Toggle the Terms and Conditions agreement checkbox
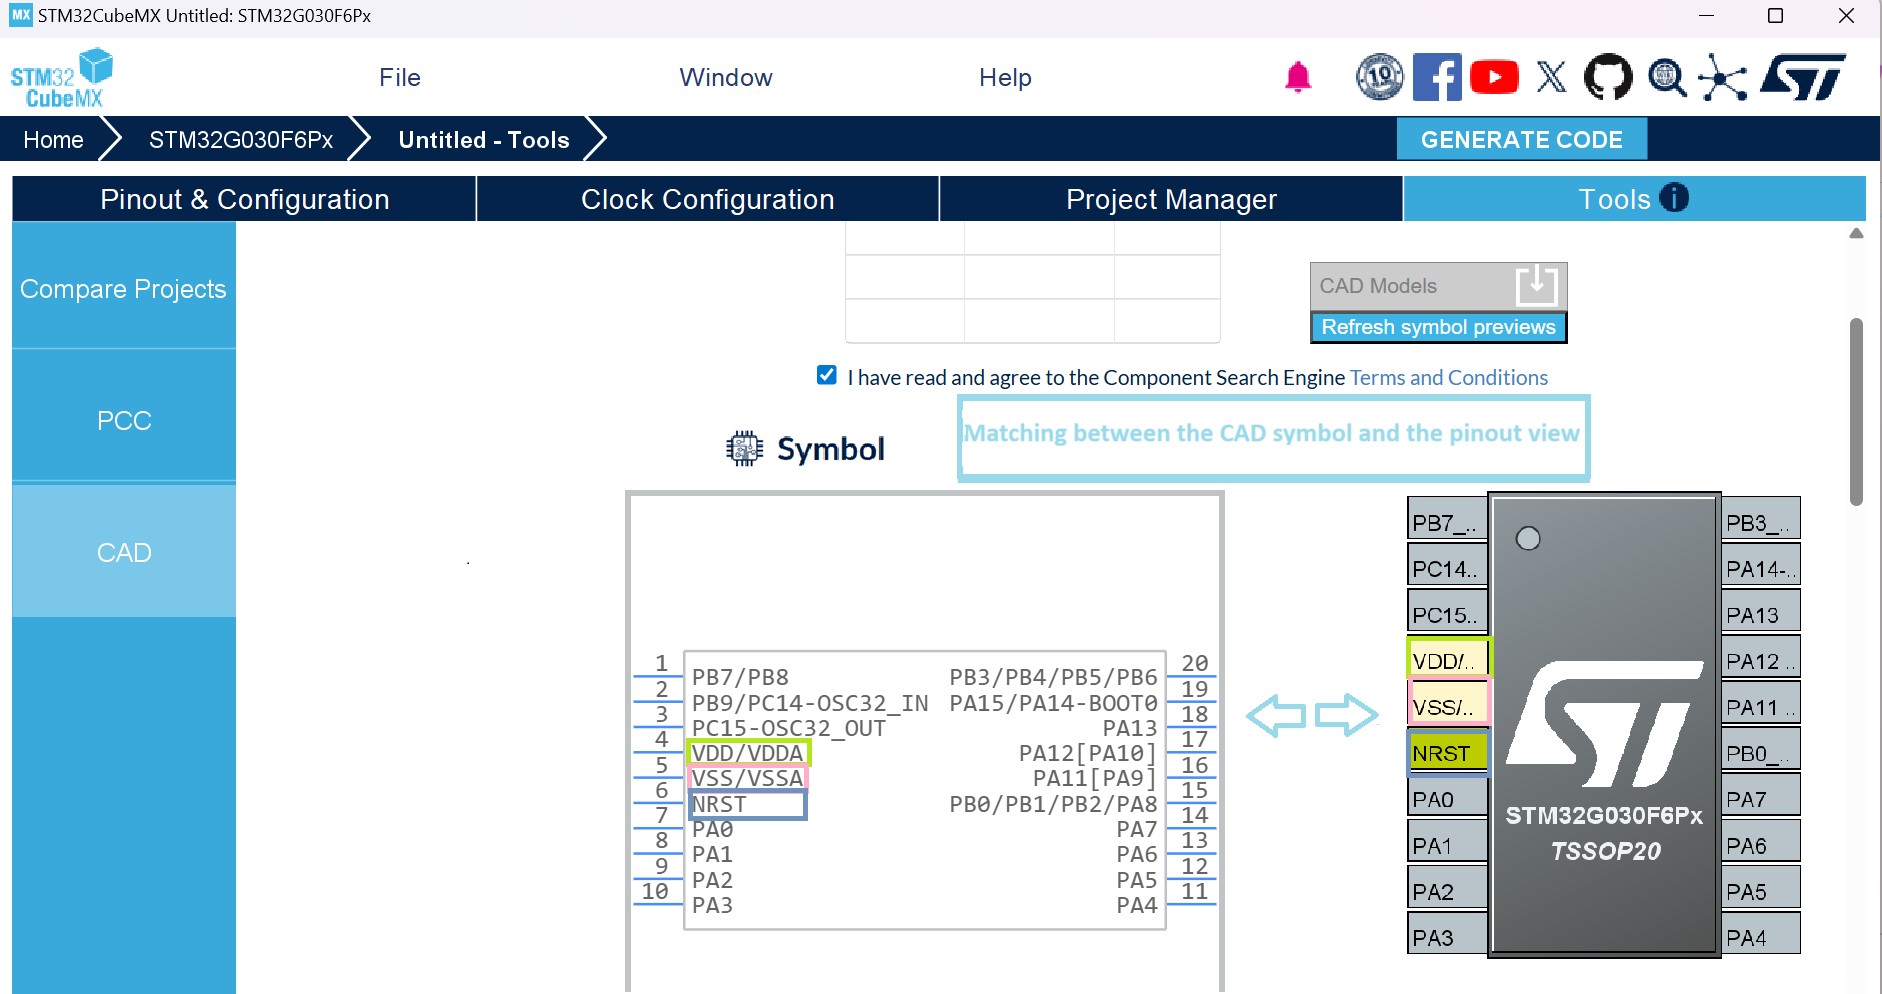Viewport: 1882px width, 994px height. 827,376
